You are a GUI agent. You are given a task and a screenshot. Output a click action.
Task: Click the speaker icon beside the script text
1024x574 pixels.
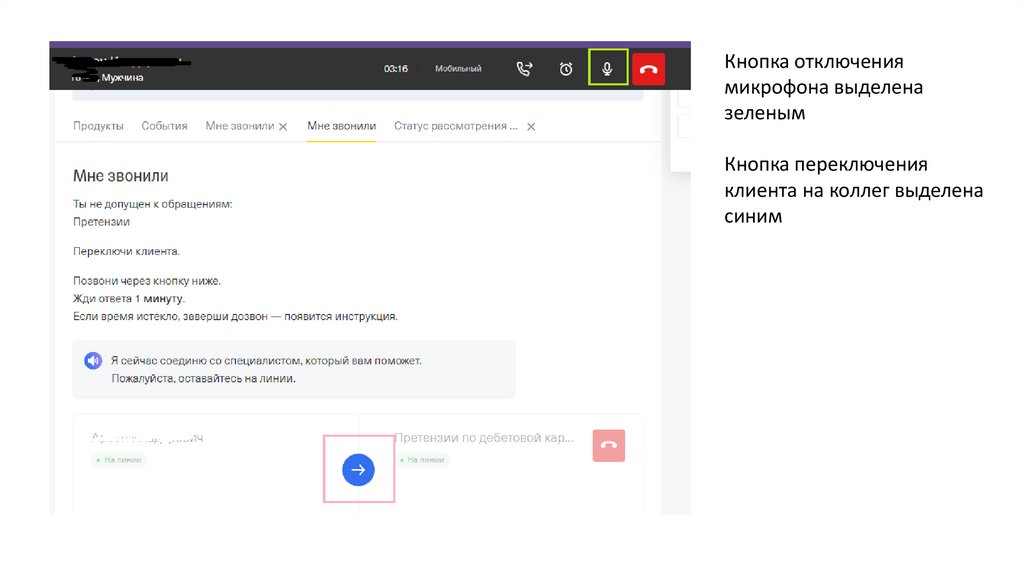(93, 361)
